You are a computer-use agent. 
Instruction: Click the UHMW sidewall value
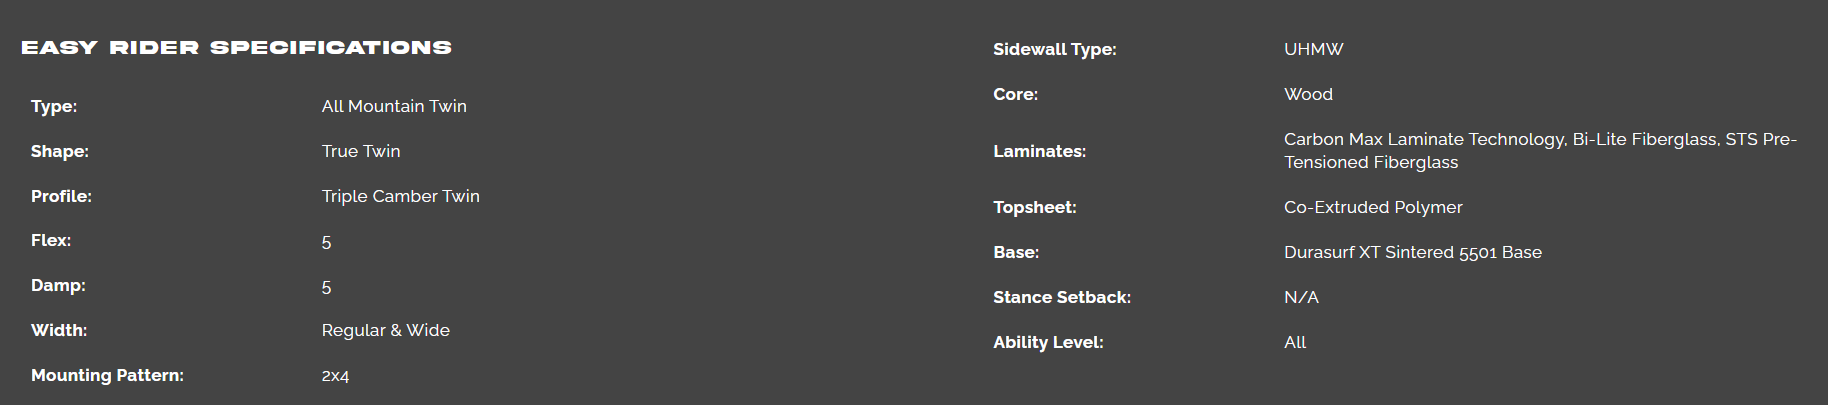tap(1313, 49)
